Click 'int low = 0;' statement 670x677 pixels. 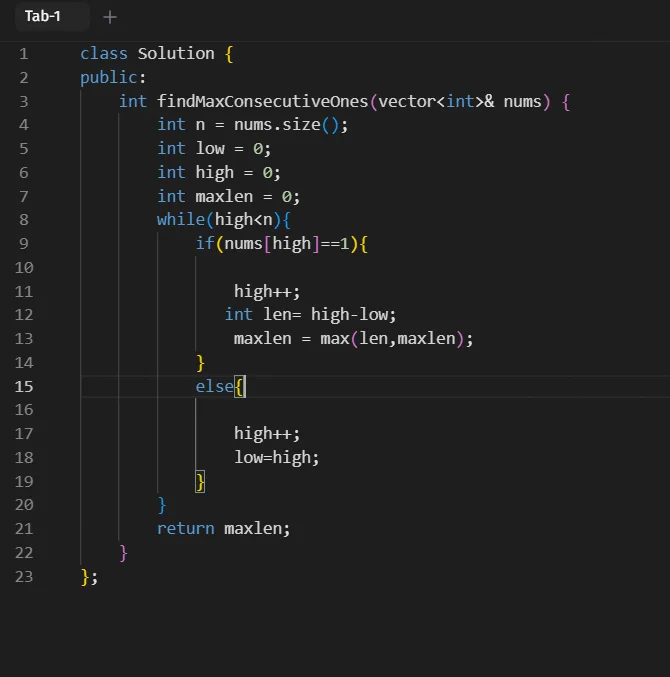[x=214, y=149]
